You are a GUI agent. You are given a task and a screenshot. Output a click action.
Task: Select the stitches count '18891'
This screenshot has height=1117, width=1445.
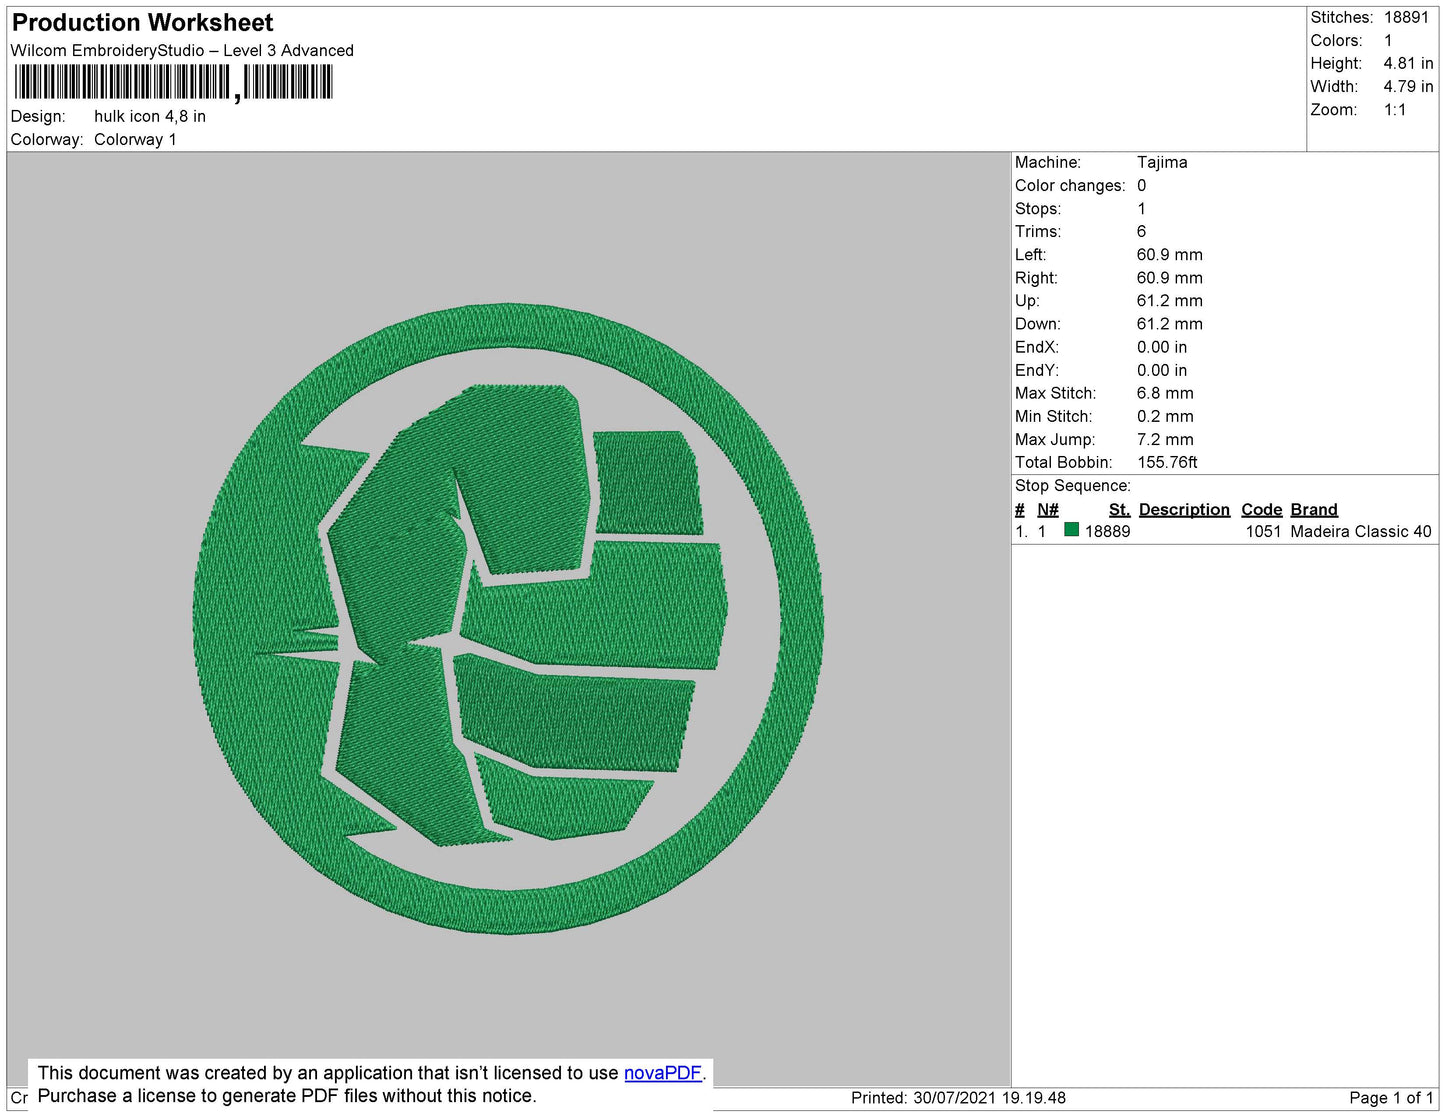click(x=1406, y=17)
